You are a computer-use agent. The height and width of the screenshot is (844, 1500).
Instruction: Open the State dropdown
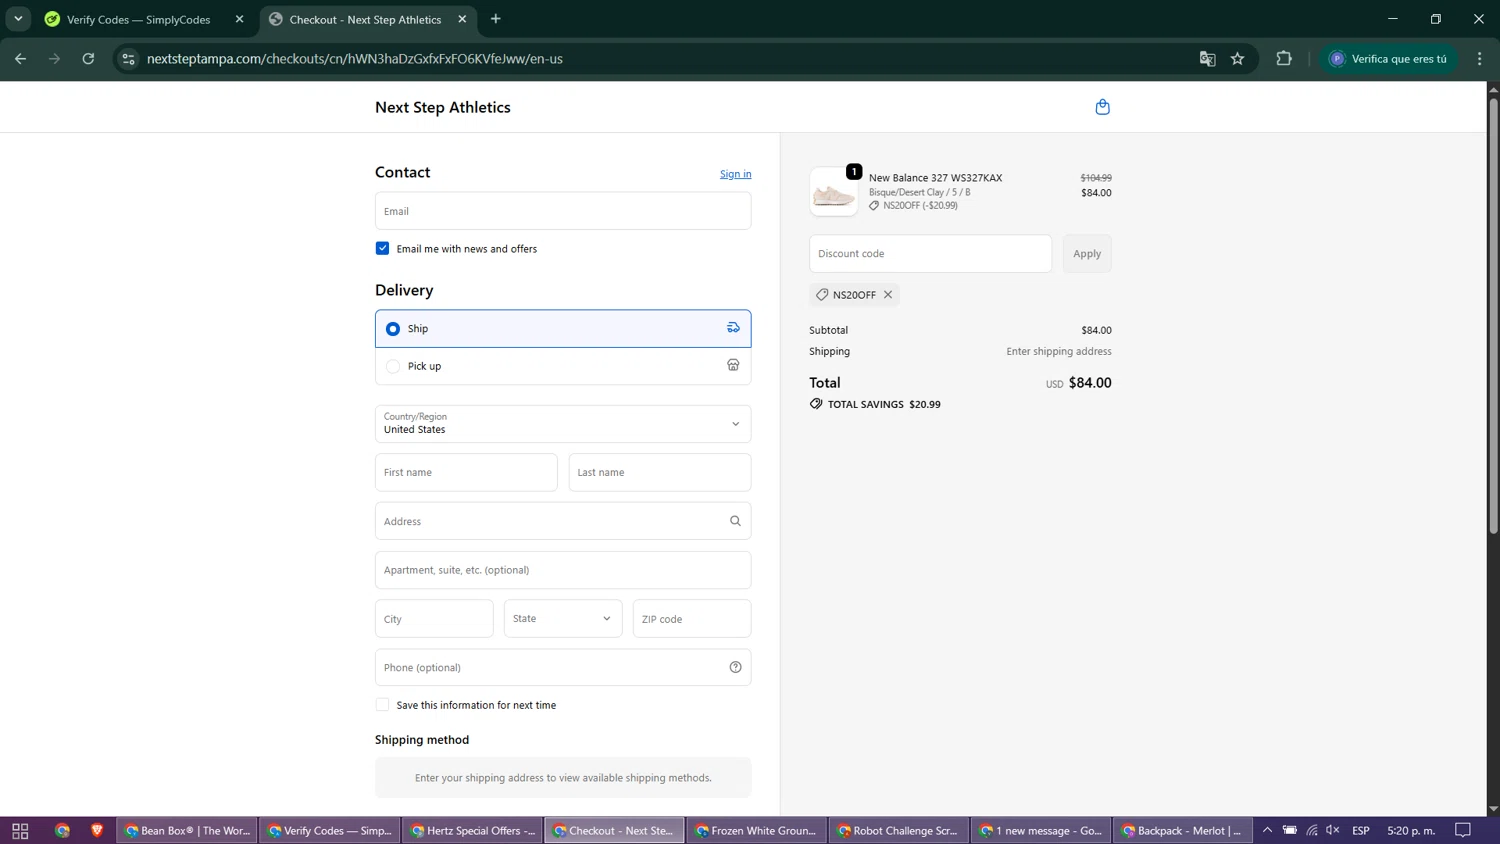563,619
